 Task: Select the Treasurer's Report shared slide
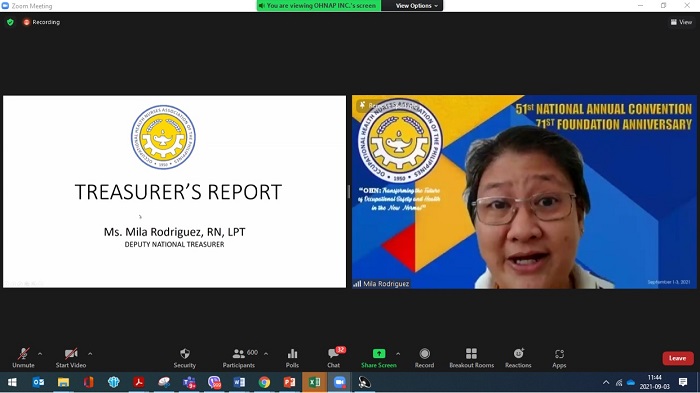[x=175, y=192]
